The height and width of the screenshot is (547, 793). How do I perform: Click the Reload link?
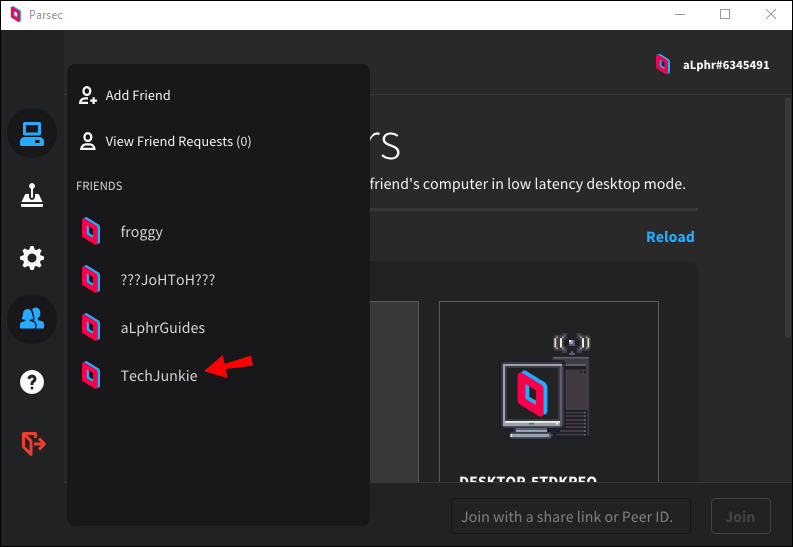click(670, 237)
